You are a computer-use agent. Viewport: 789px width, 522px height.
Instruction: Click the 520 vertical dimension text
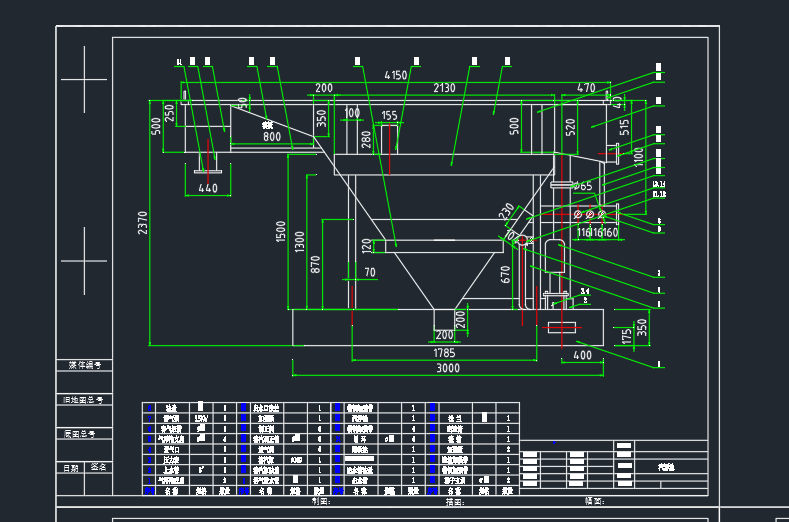pyautogui.click(x=570, y=127)
